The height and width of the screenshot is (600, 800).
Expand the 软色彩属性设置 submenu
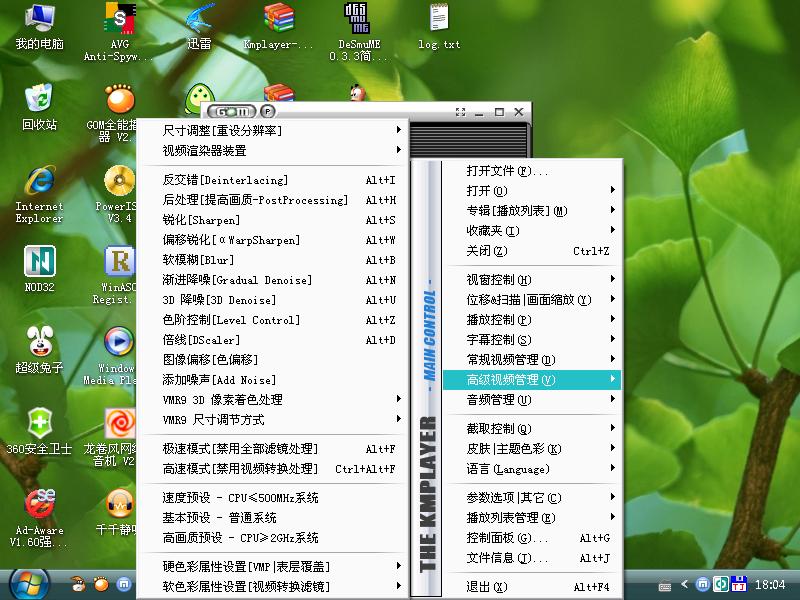tap(273, 586)
